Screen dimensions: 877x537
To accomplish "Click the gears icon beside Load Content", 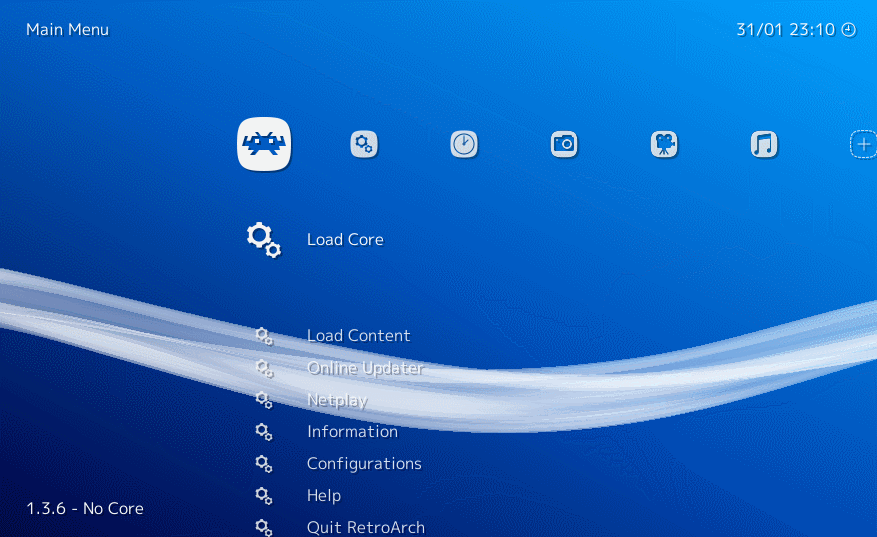I will pyautogui.click(x=264, y=336).
